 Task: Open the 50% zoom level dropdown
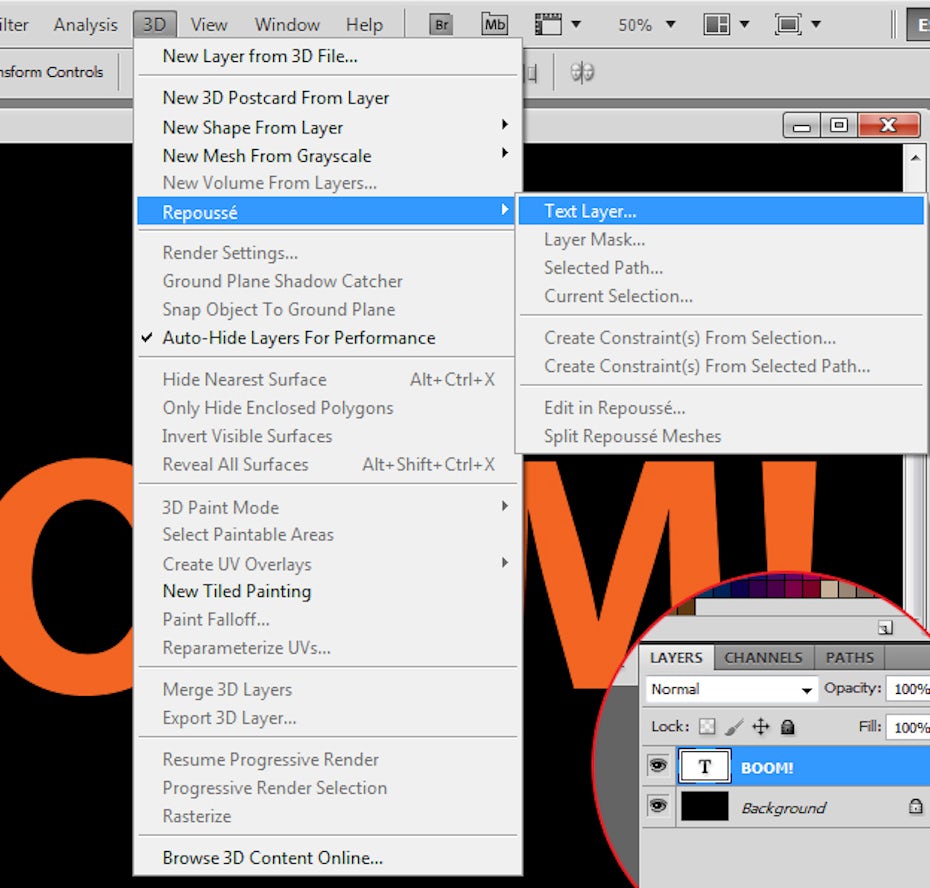tap(646, 25)
